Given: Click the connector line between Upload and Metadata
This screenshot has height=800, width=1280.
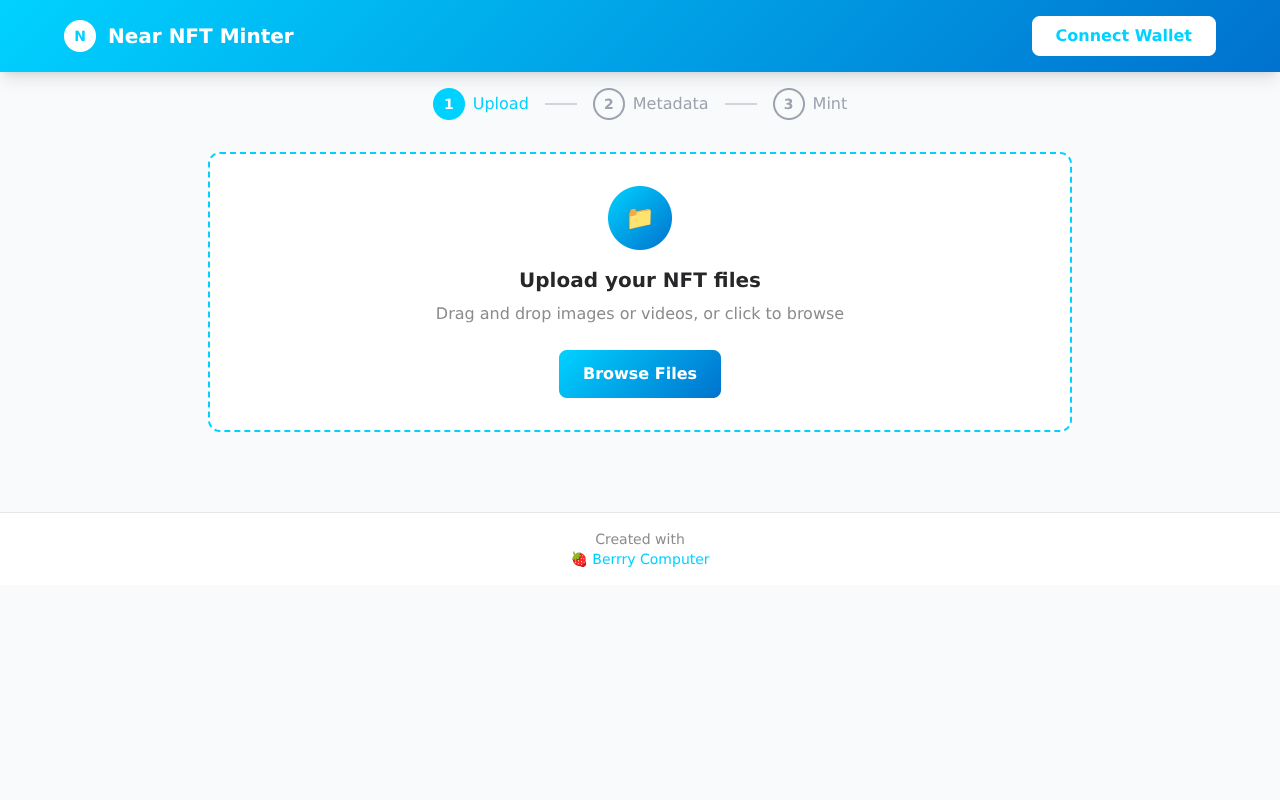Looking at the screenshot, I should (560, 103).
